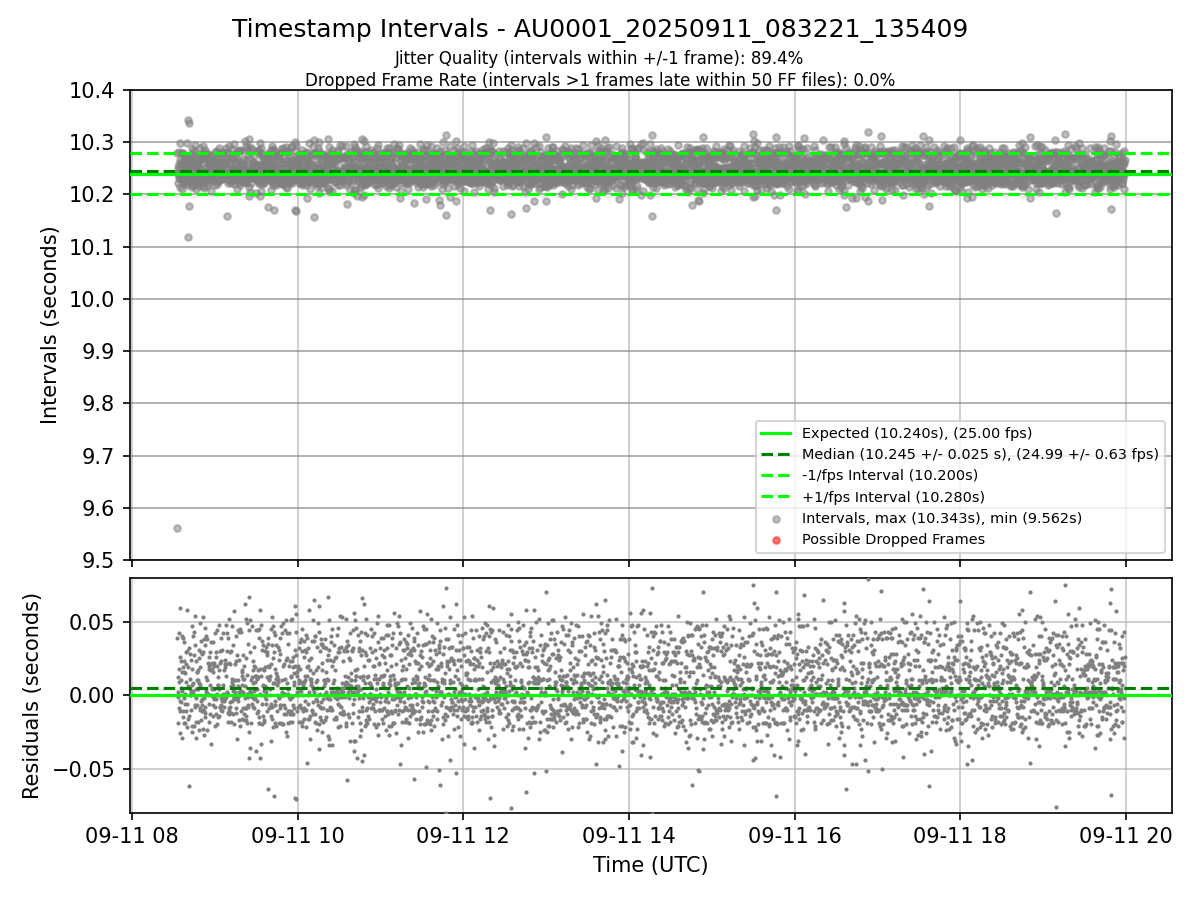Viewport: 1200px width, 900px height.
Task: Click the plot title 'Timestamp Intervals - AU0001_20250911_083221_135409'
Action: (x=600, y=29)
